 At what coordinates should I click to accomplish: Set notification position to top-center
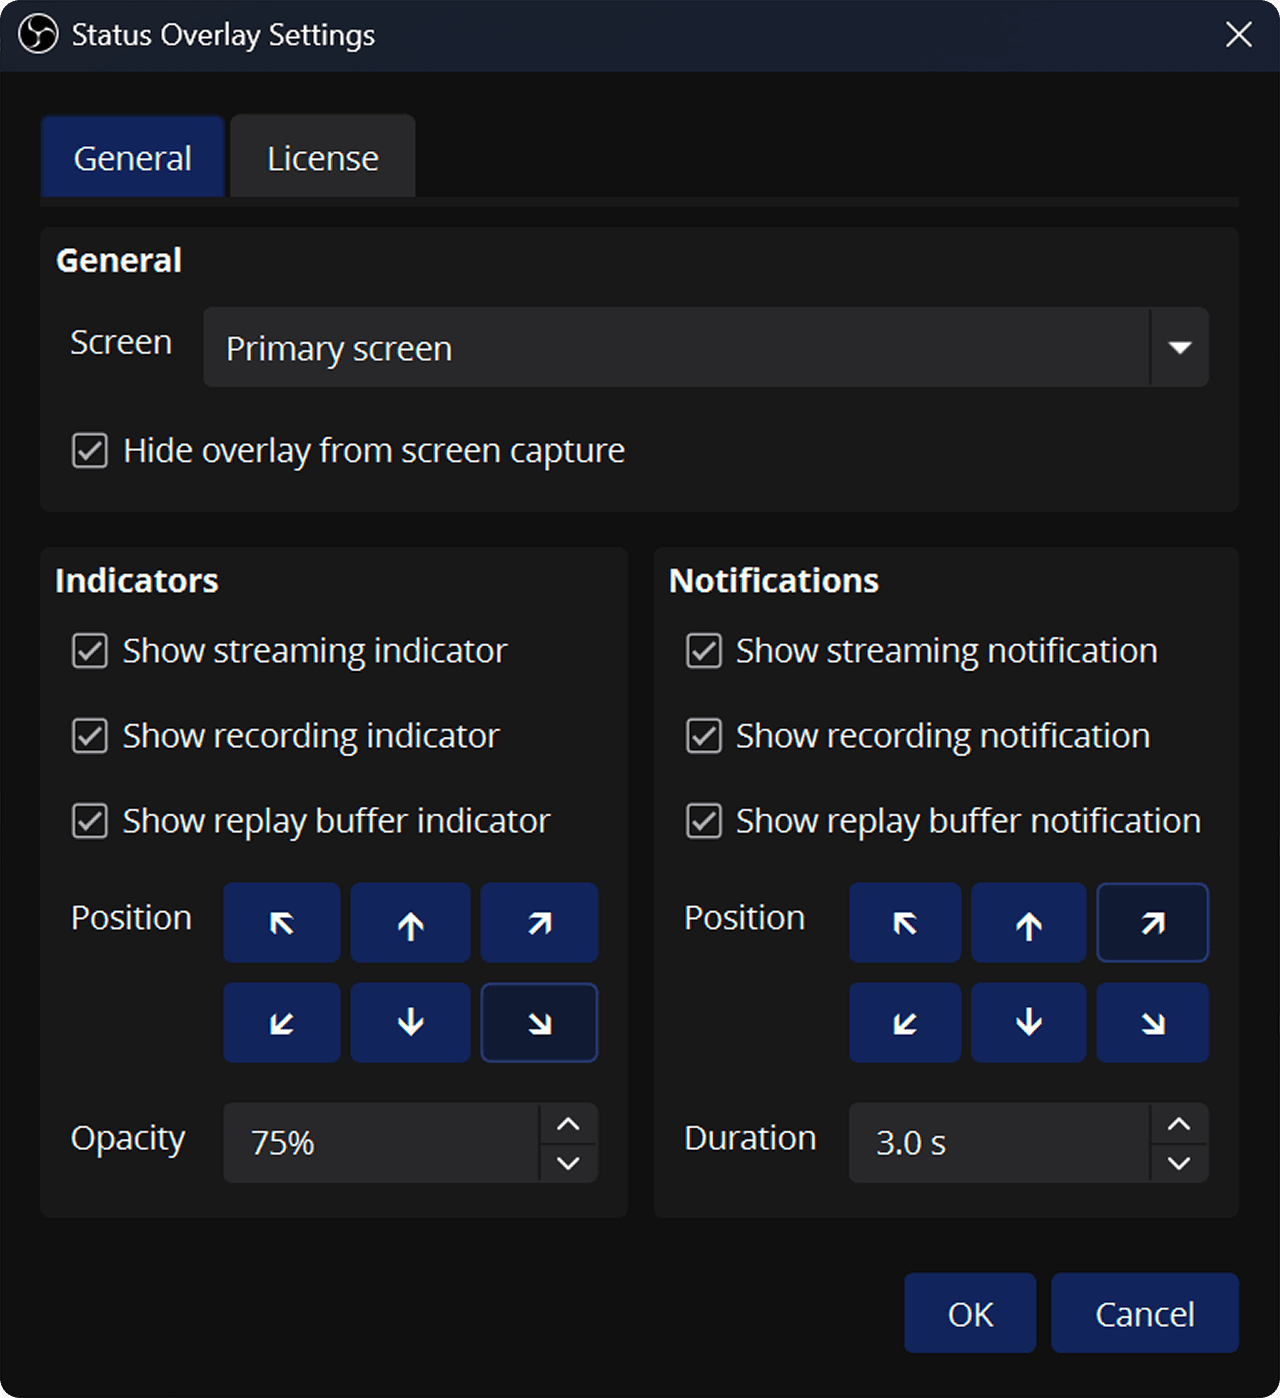pyautogui.click(x=1029, y=923)
